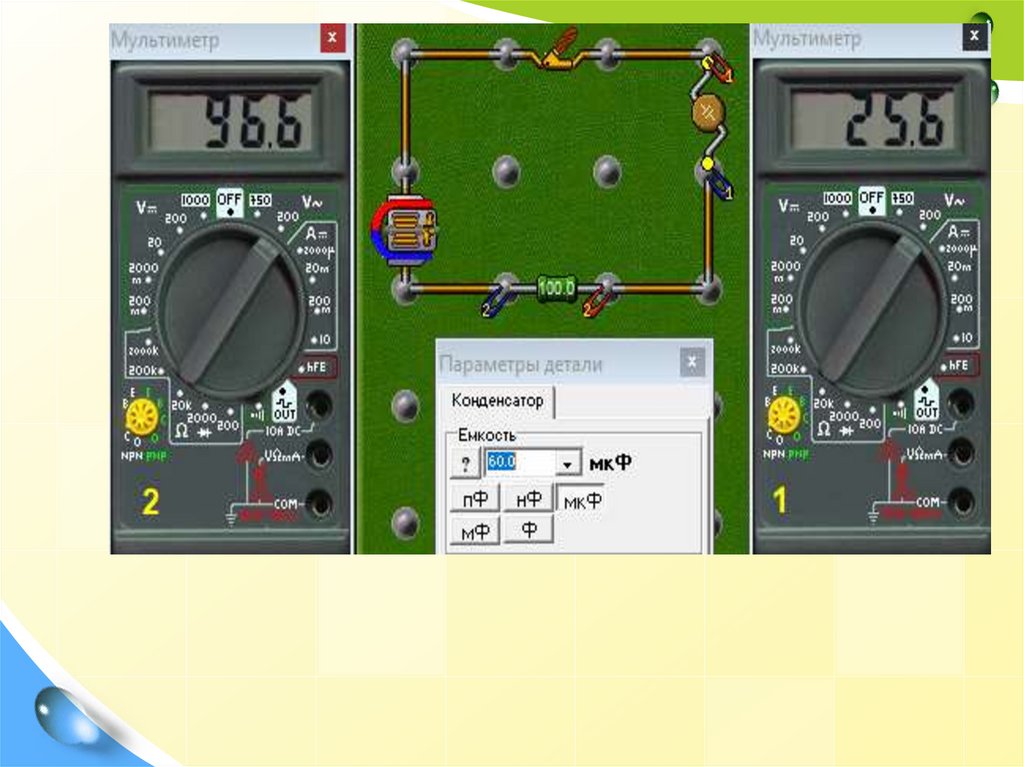Click the question mark help button
The height and width of the screenshot is (767, 1024).
[465, 464]
